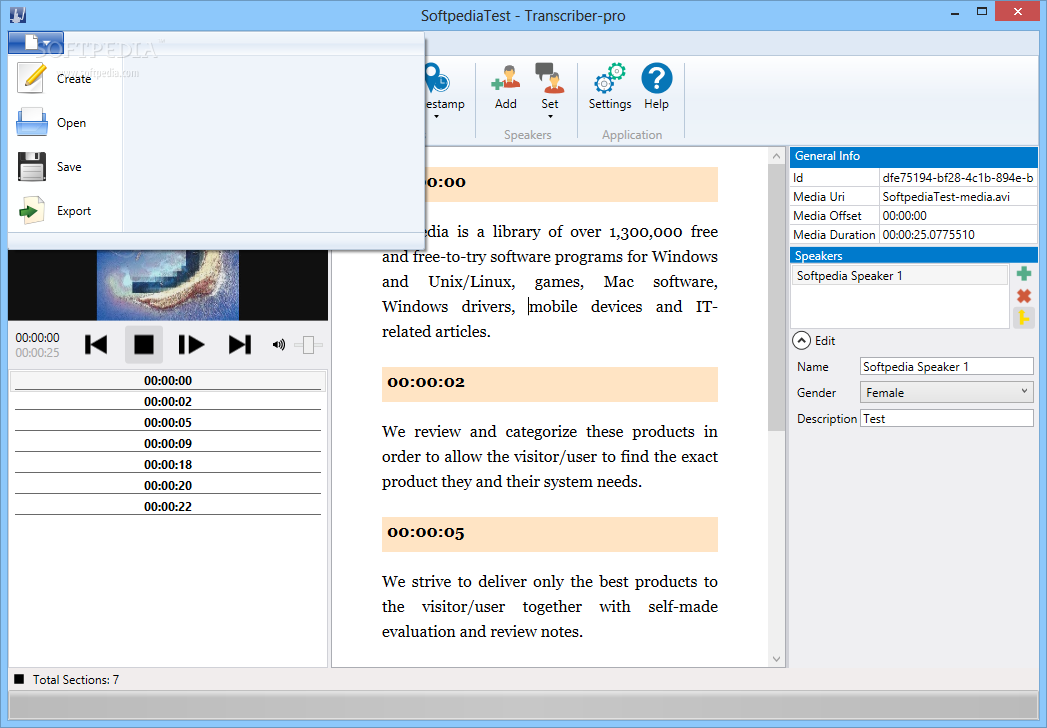Click the red X remove speaker icon
This screenshot has width=1047, height=728.
pyautogui.click(x=1024, y=296)
